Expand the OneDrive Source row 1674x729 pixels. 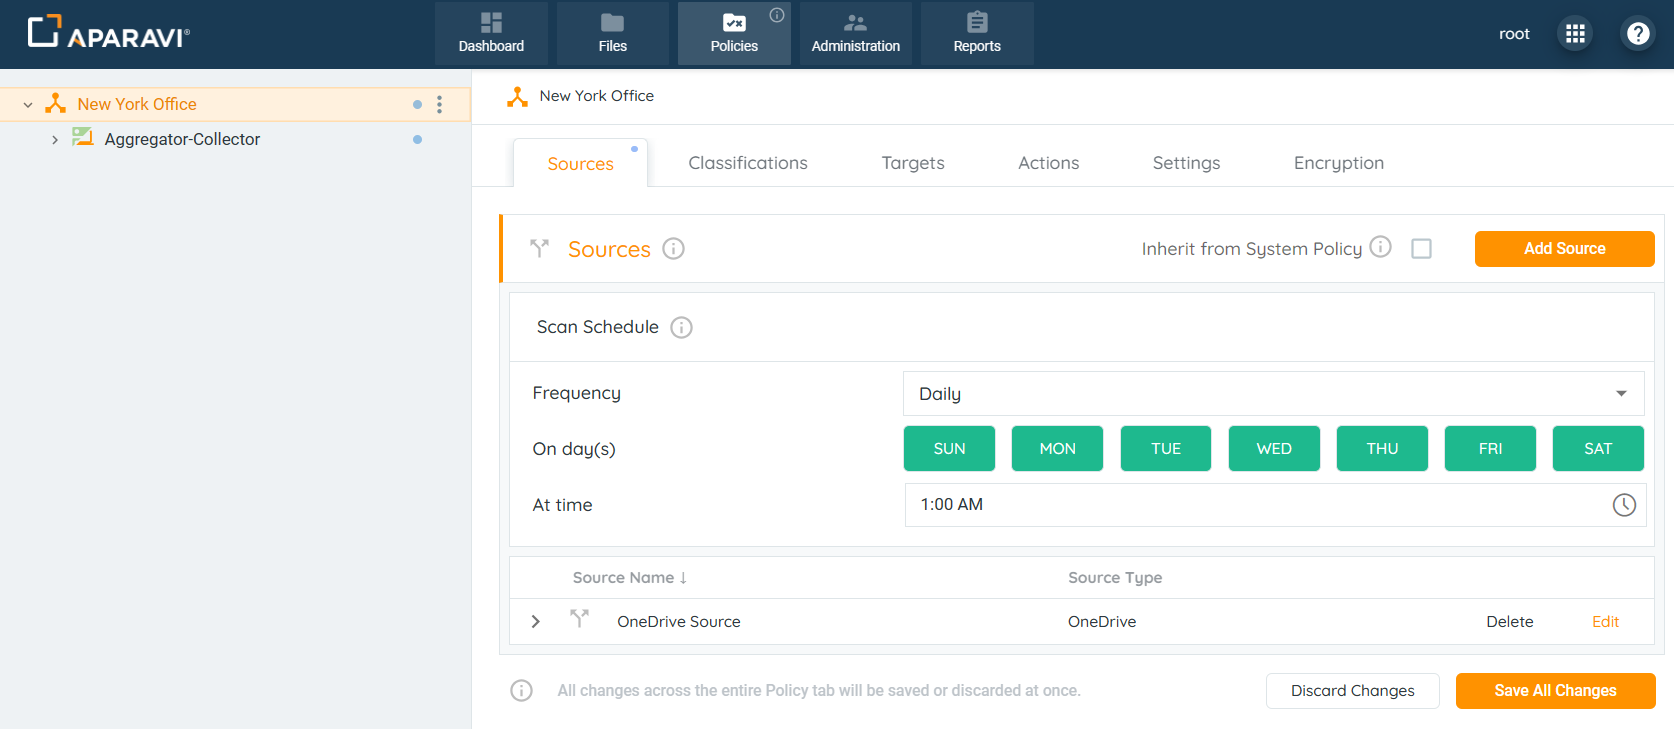[536, 622]
